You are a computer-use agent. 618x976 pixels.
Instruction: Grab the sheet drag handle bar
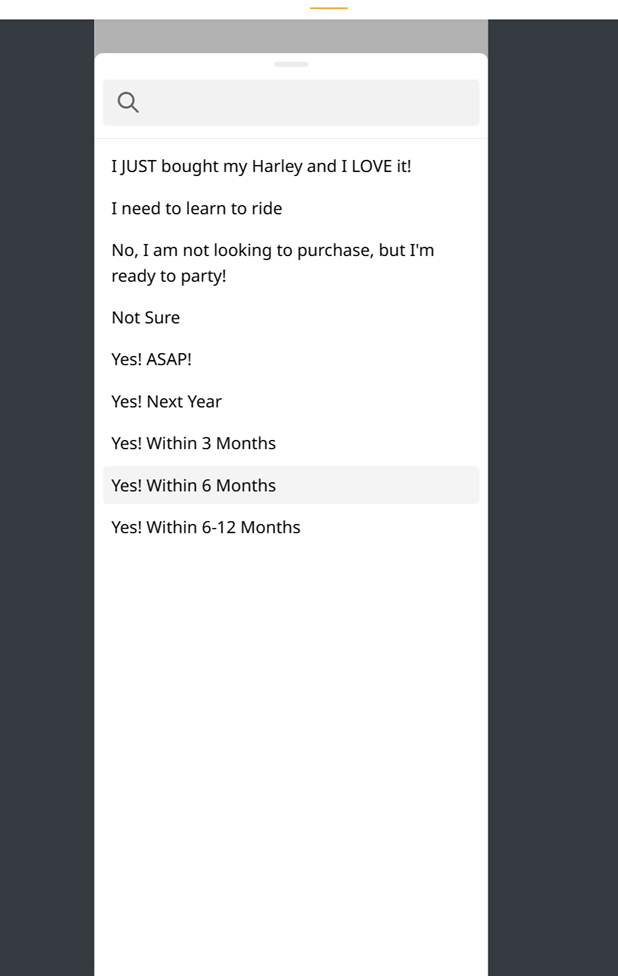pyautogui.click(x=291, y=64)
